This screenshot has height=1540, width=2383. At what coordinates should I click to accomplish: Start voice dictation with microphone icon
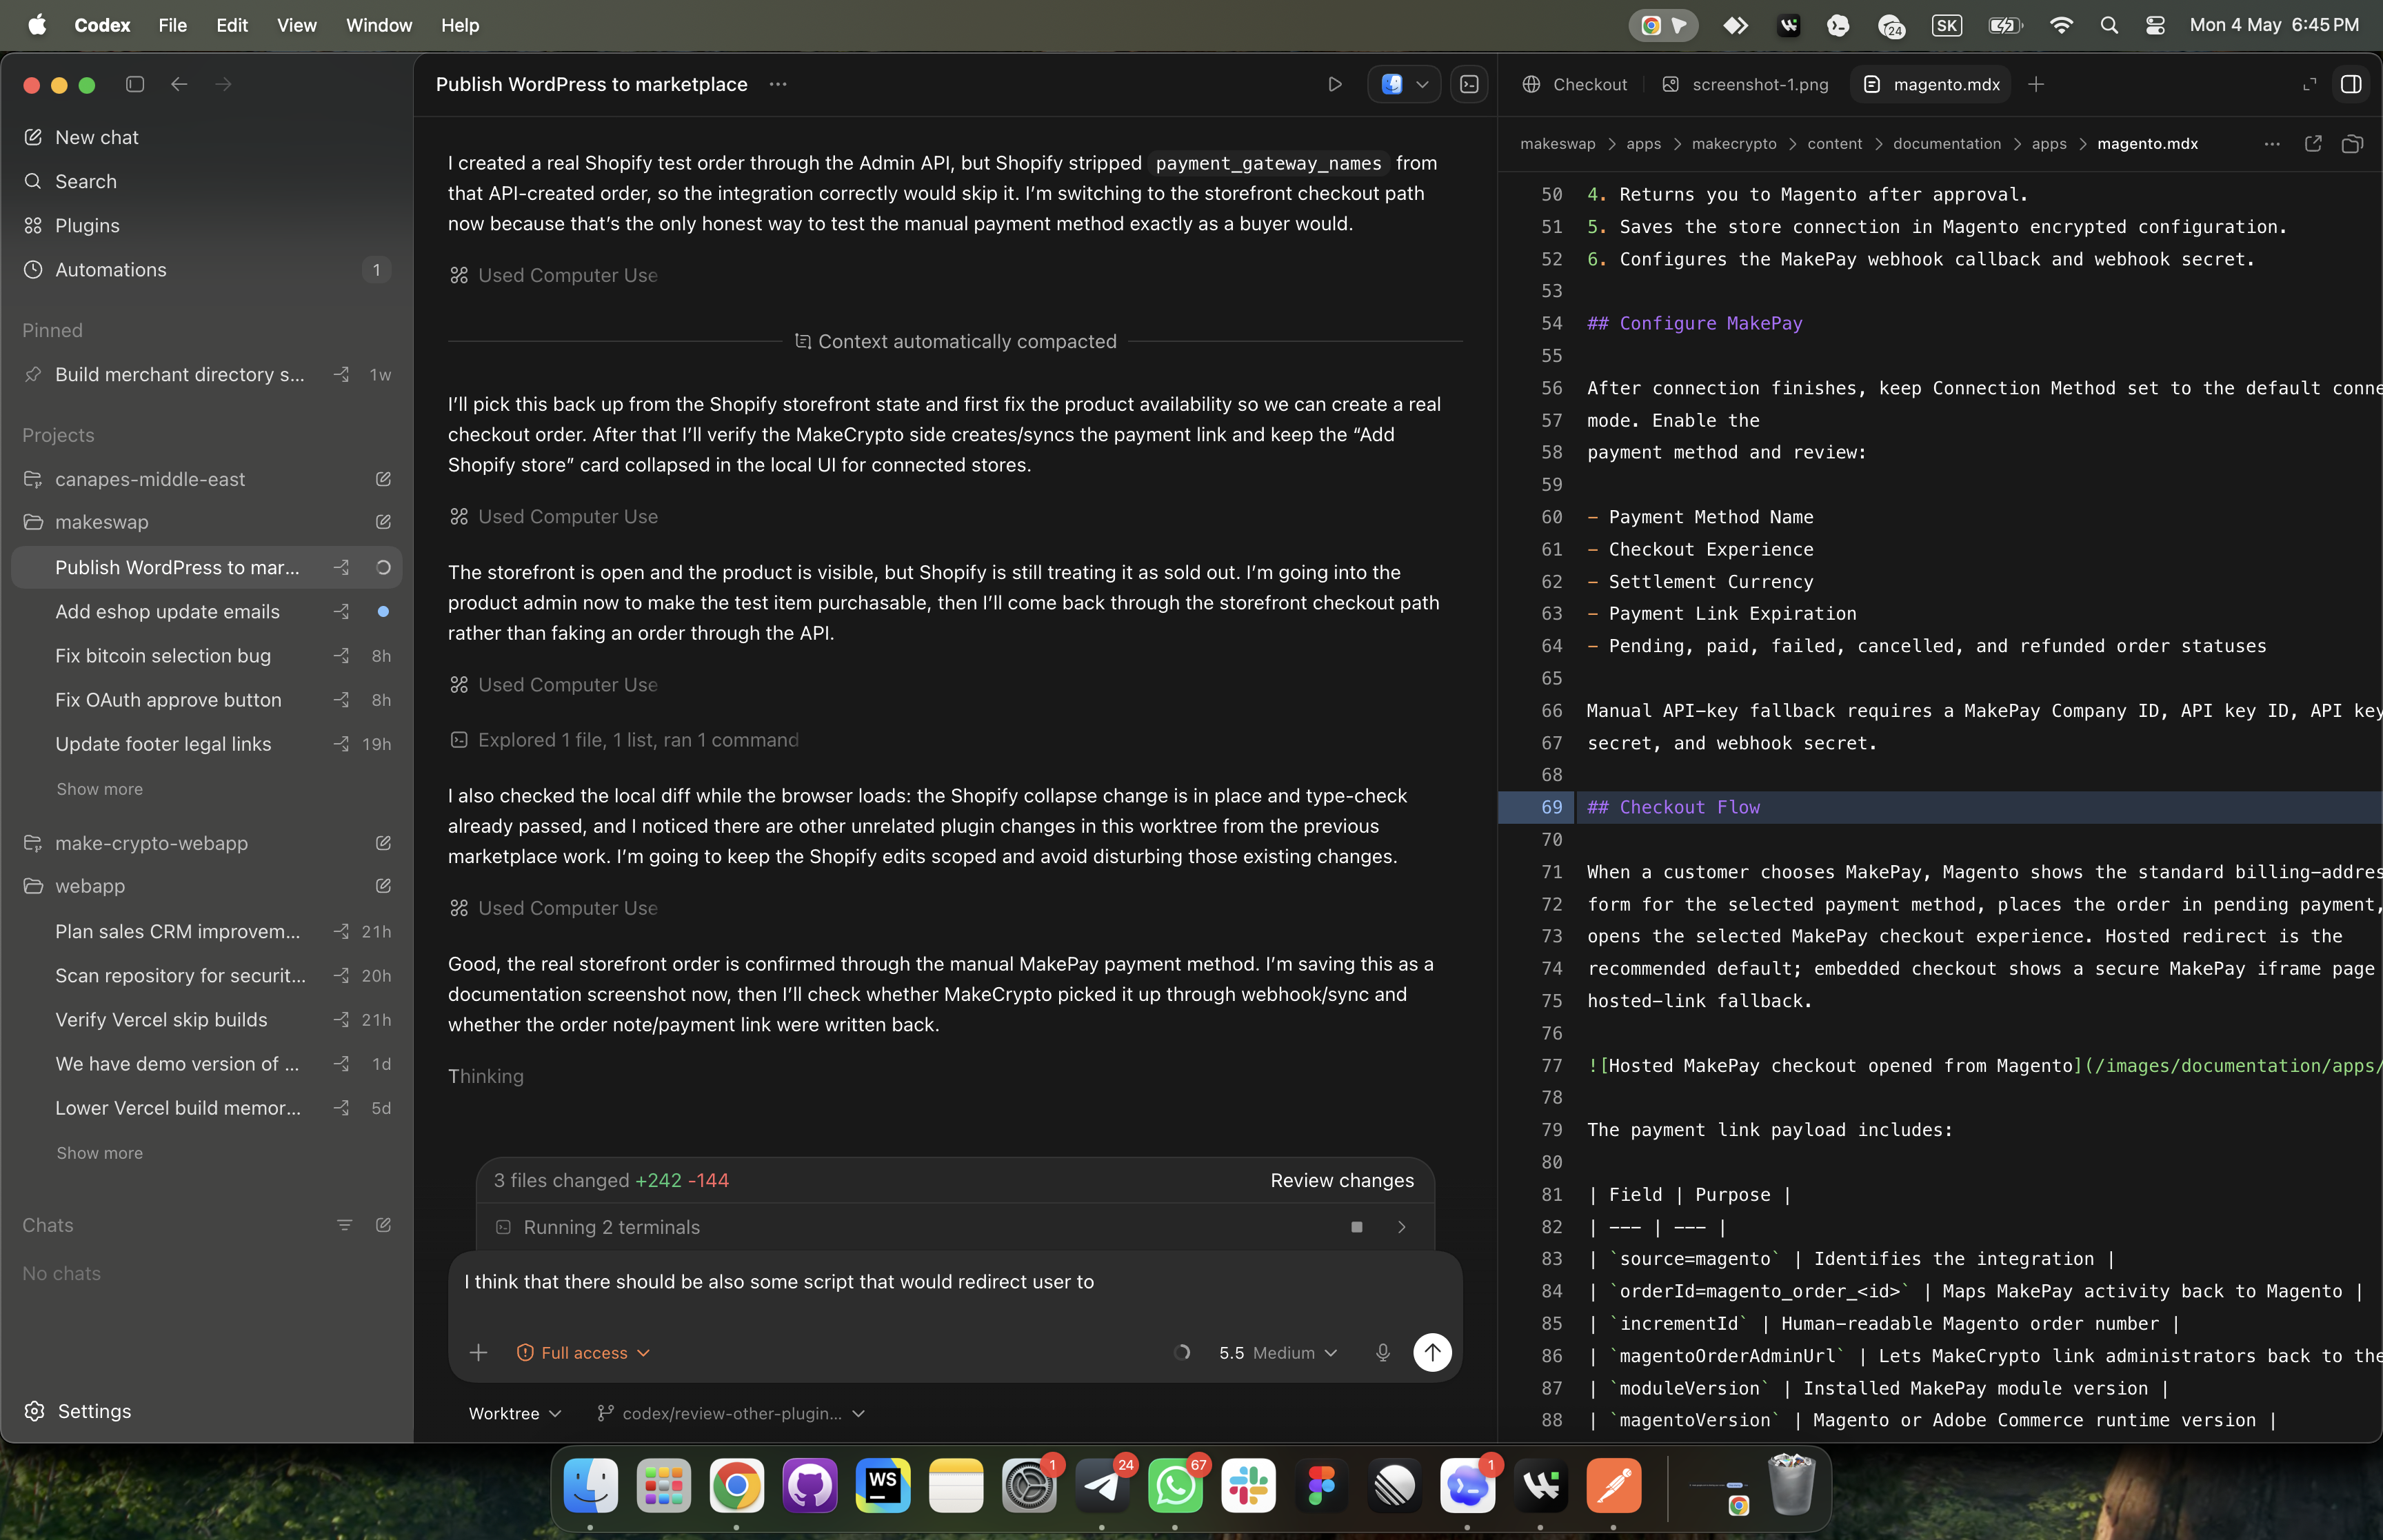click(x=1383, y=1353)
